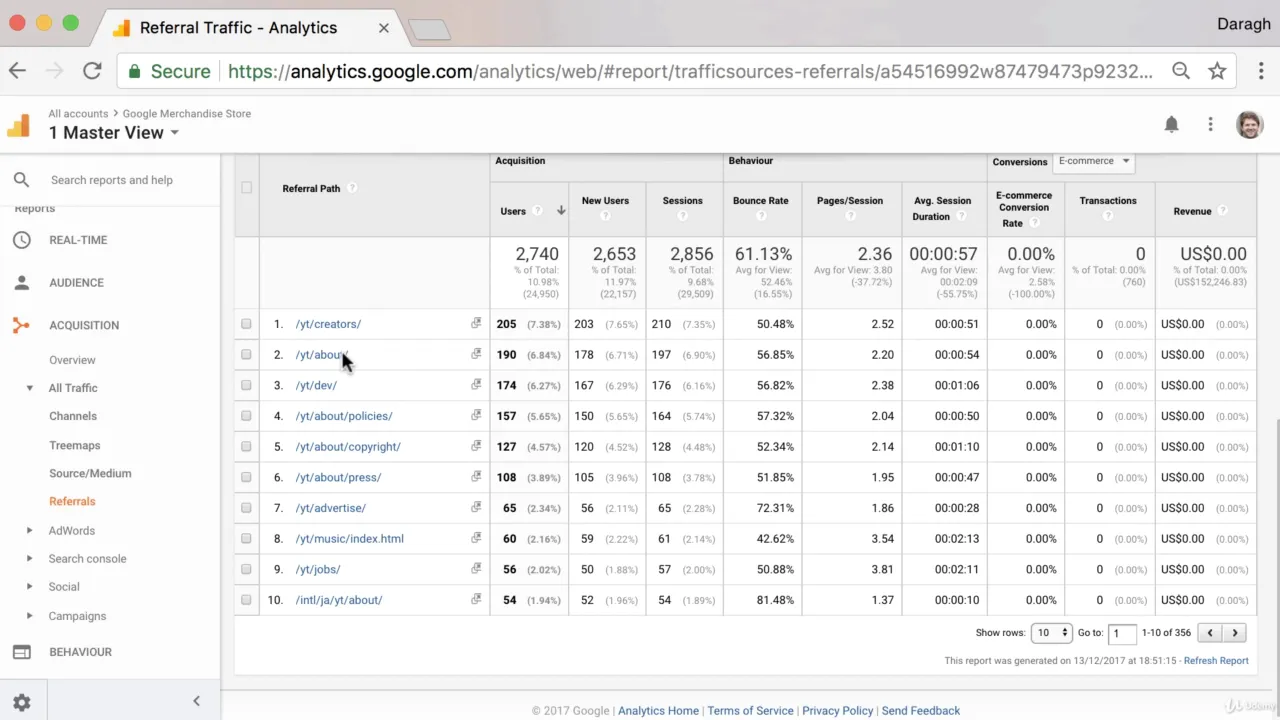The image size is (1280, 720).
Task: Open external link icon for /yt/about/copyright/
Action: click(x=476, y=446)
